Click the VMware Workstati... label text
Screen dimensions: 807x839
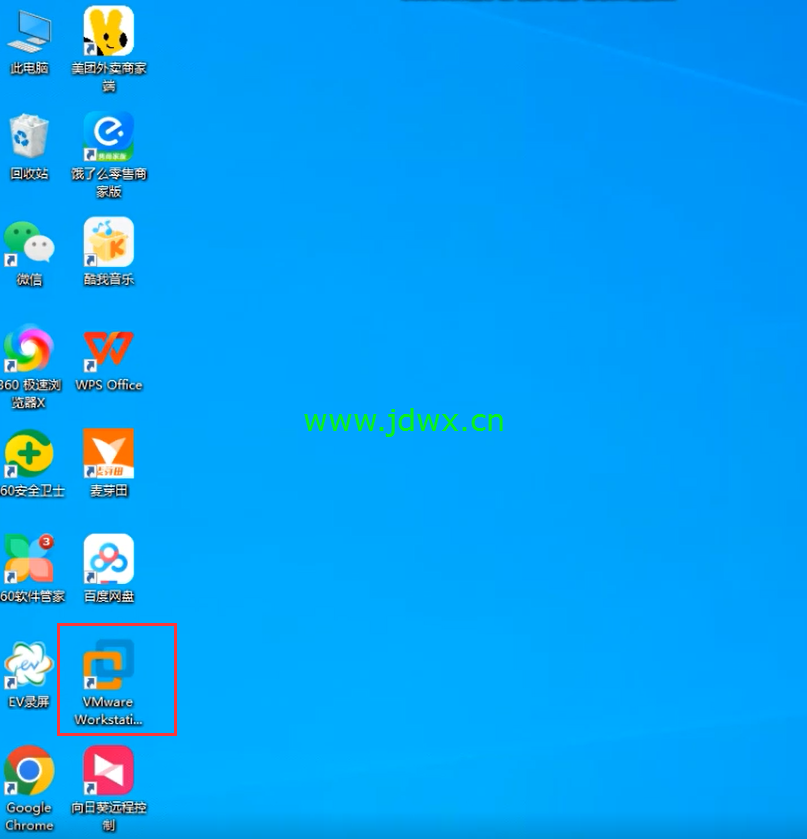point(108,711)
